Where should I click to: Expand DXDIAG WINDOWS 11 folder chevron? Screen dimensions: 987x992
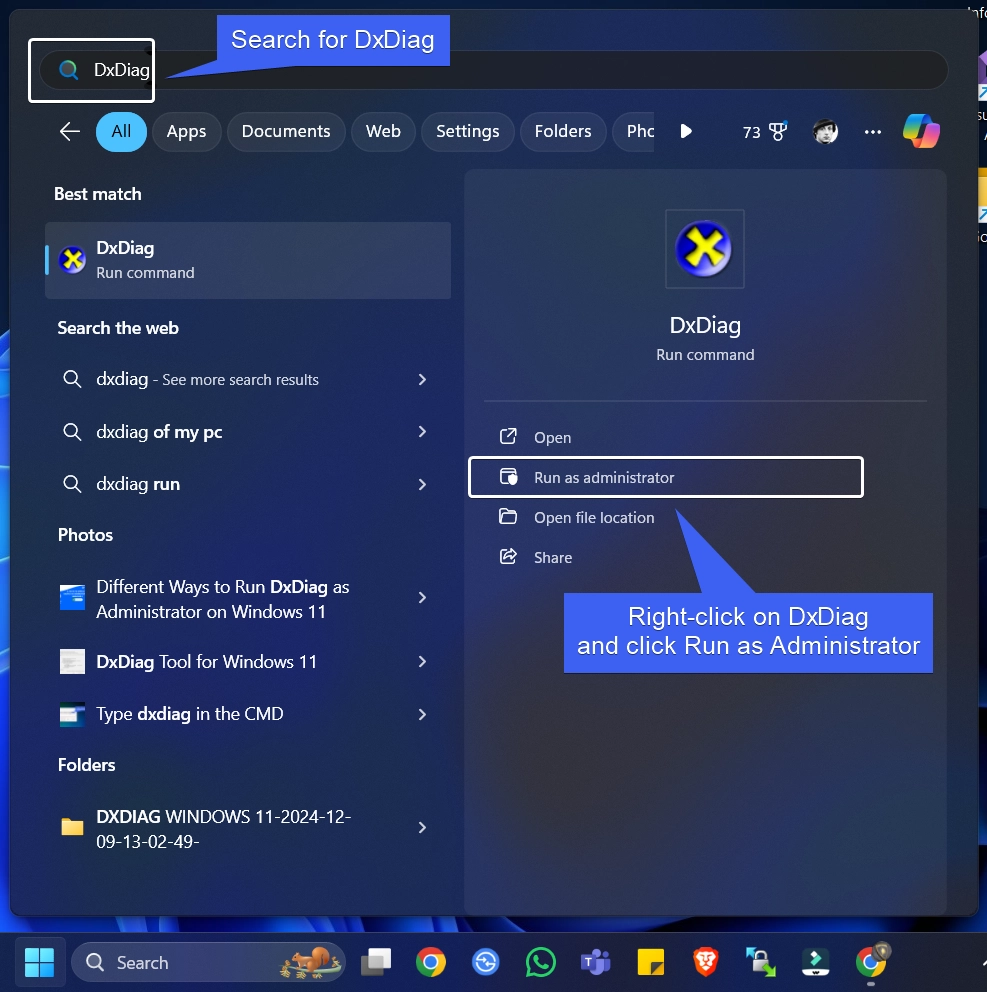point(422,828)
